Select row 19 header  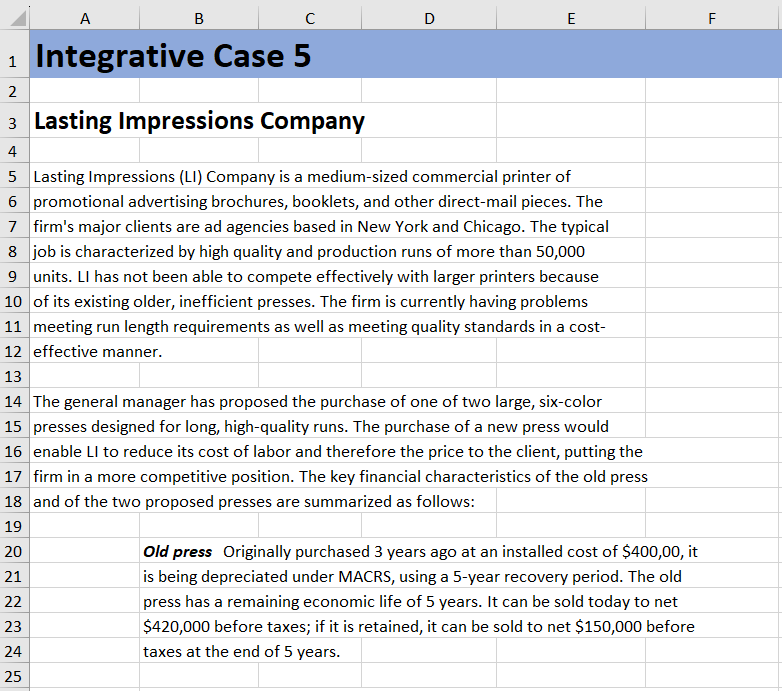coord(14,525)
